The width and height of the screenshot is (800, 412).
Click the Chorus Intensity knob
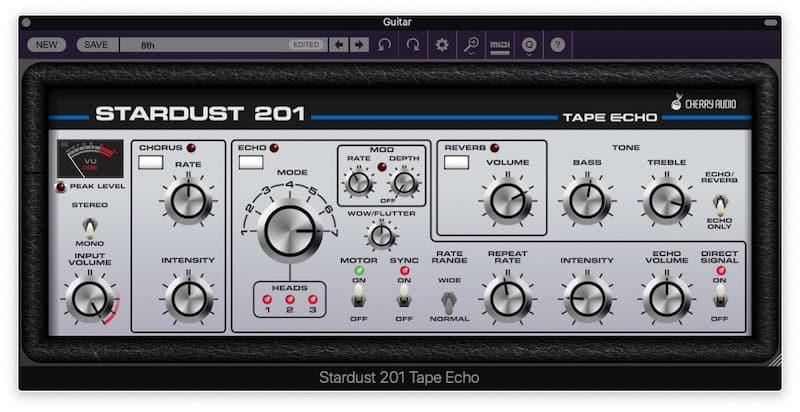pos(188,298)
